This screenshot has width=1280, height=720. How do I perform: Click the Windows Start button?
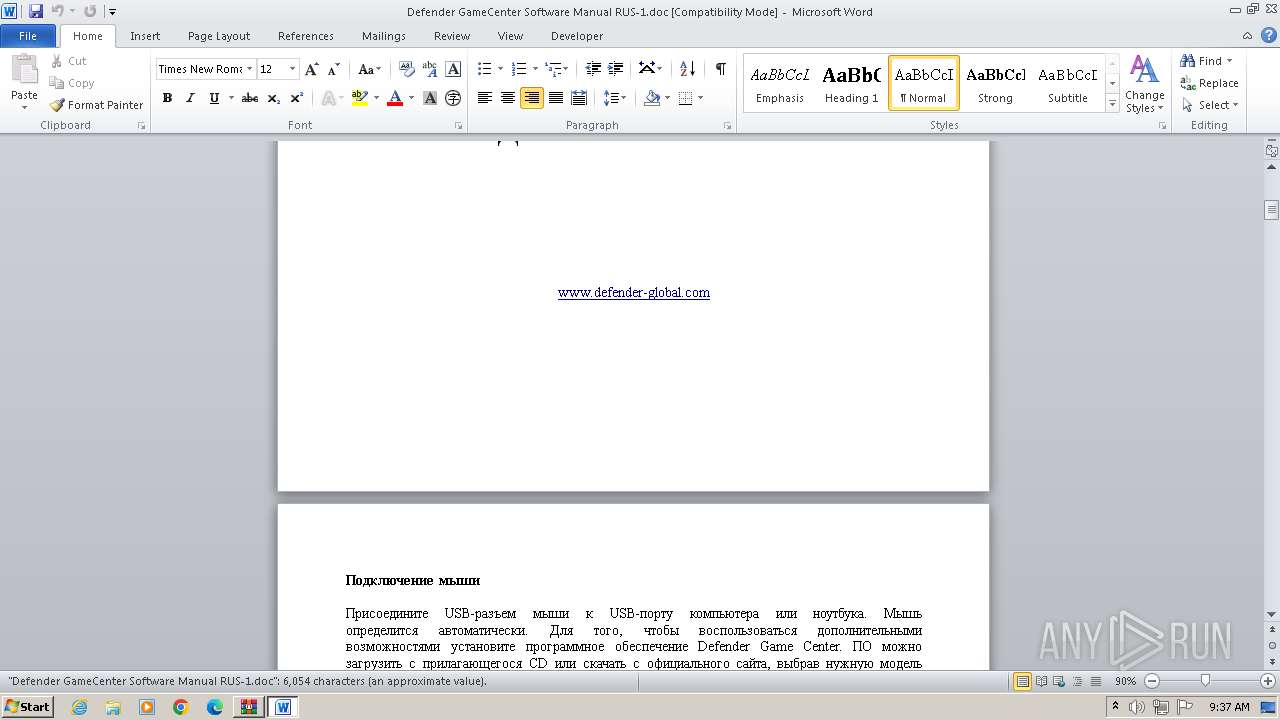pyautogui.click(x=28, y=706)
